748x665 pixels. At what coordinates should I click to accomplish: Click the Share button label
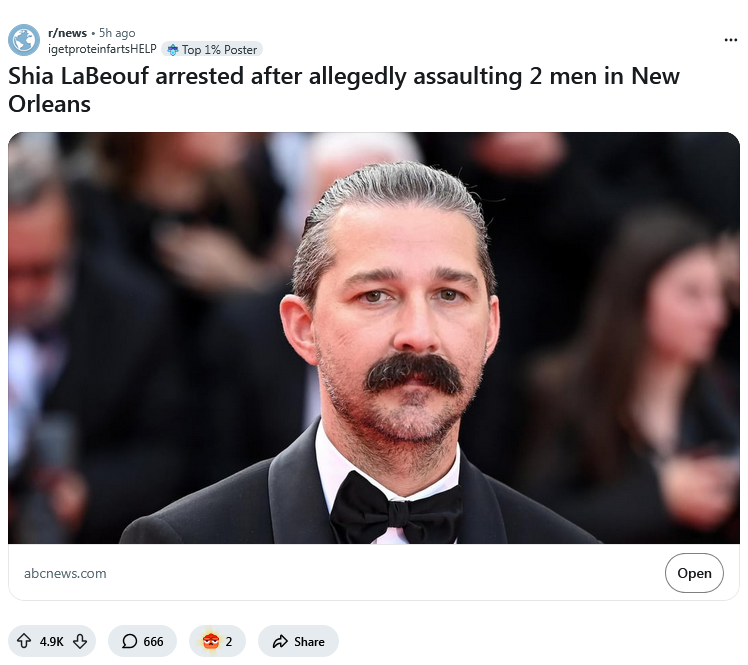(x=309, y=642)
